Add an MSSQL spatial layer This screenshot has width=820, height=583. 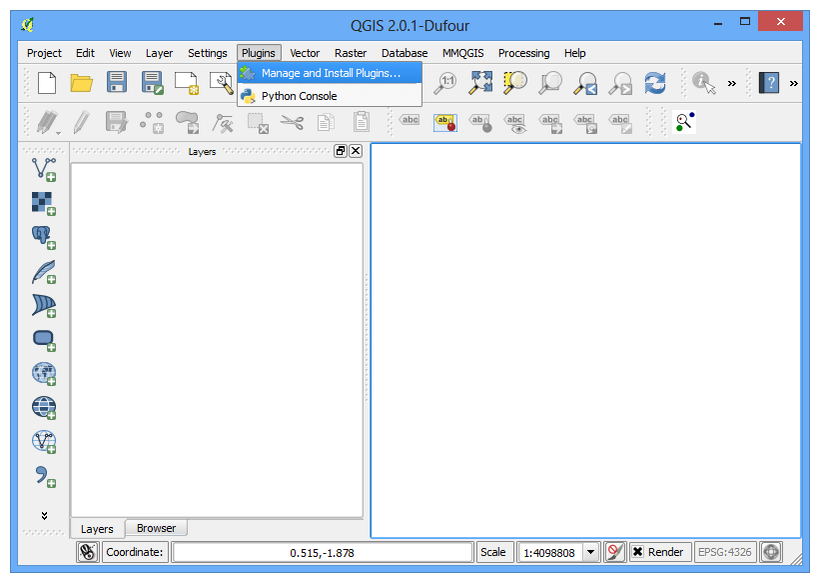pyautogui.click(x=44, y=305)
